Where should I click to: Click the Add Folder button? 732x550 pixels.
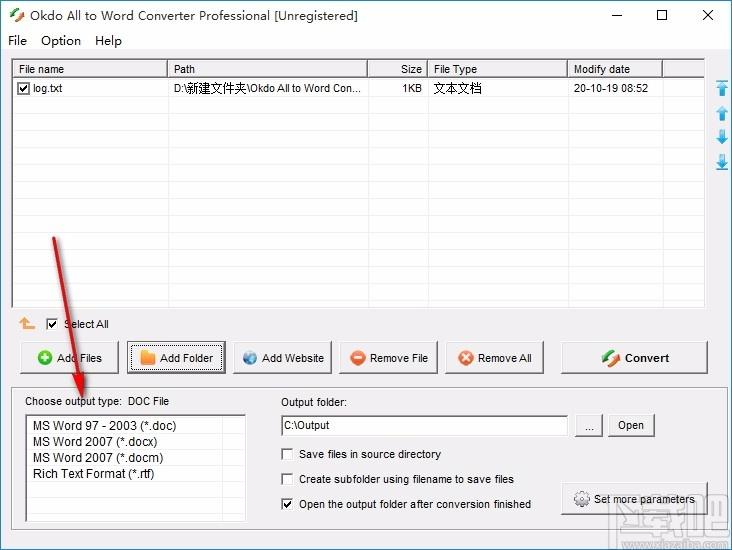(176, 358)
